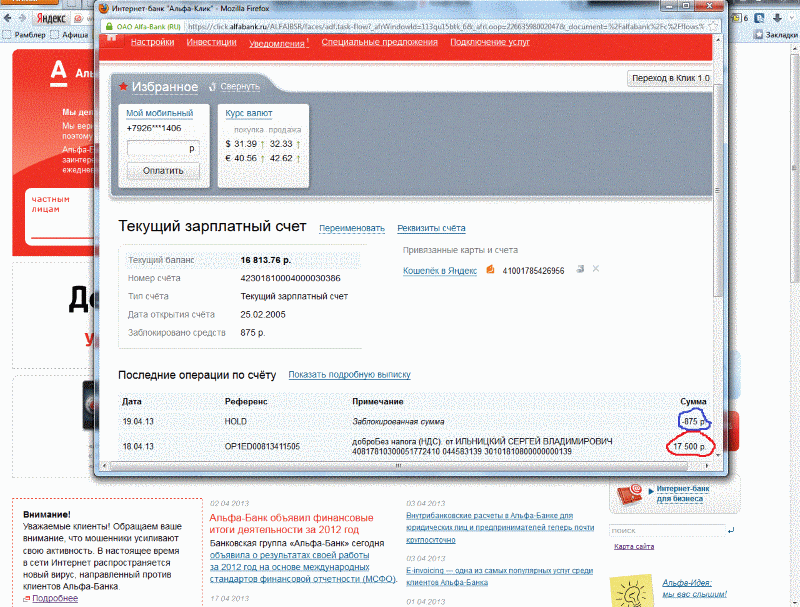
Task: Open the downloads arrow in background browser toolbar
Action: [778, 18]
